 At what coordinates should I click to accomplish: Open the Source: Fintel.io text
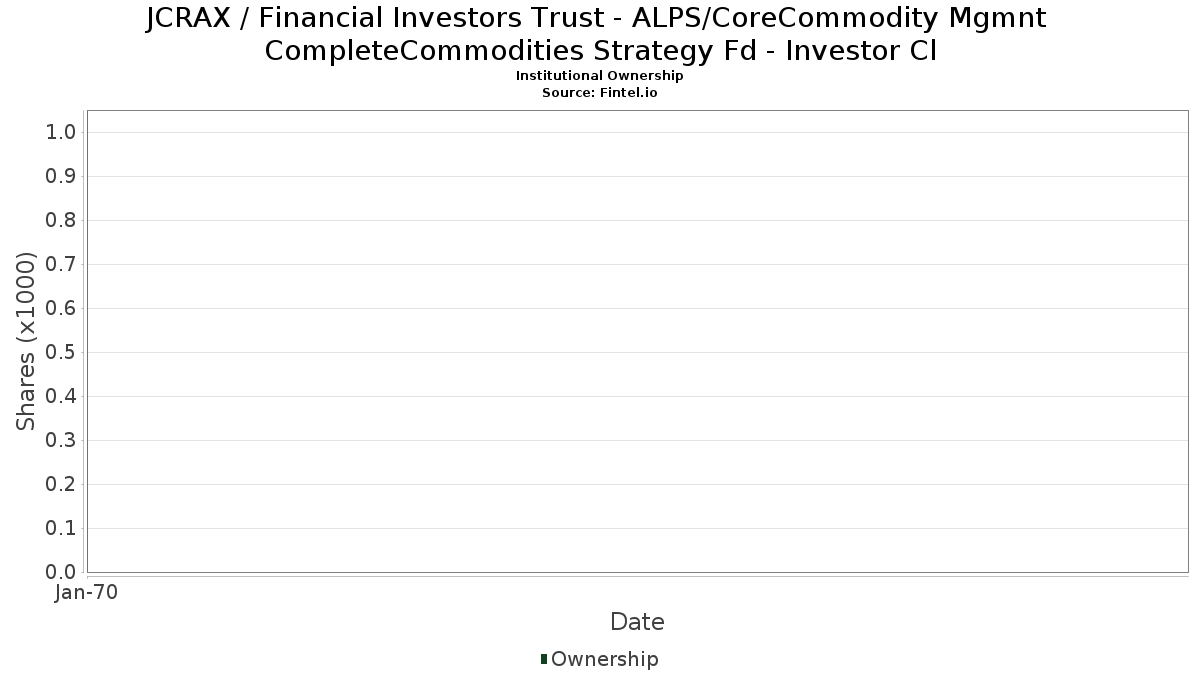(599, 92)
